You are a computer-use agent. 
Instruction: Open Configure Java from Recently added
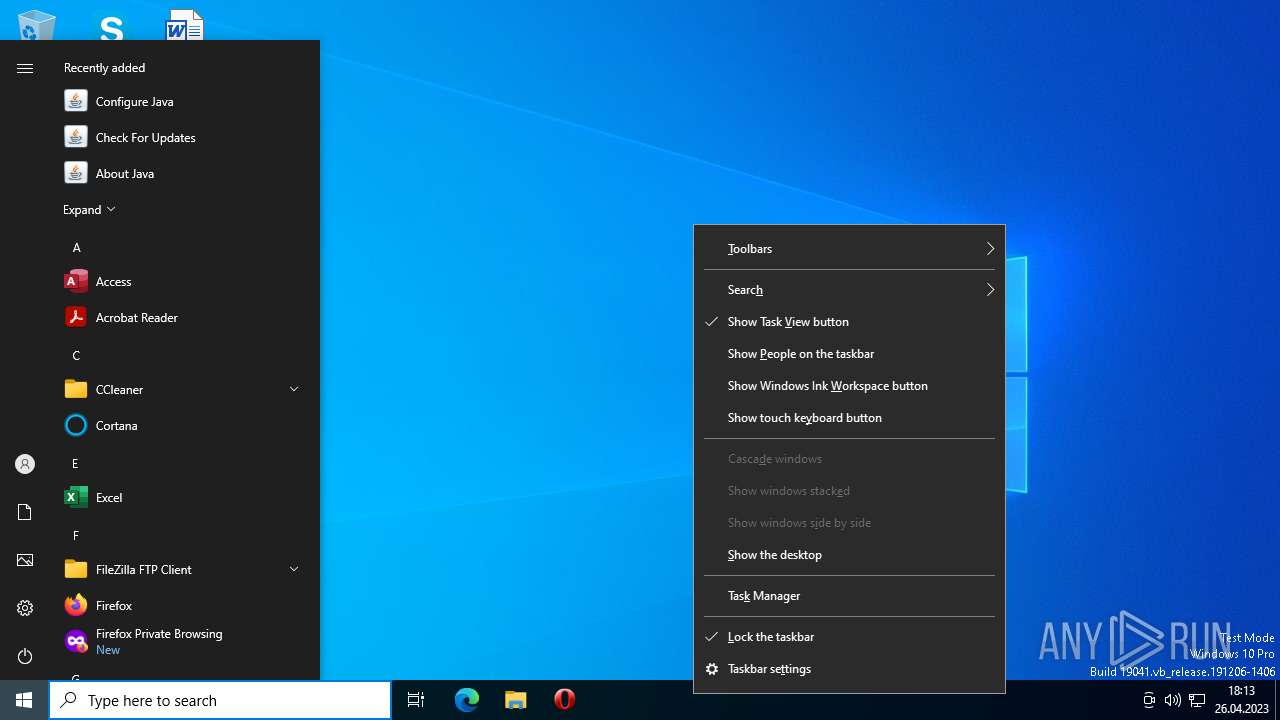pos(182,101)
